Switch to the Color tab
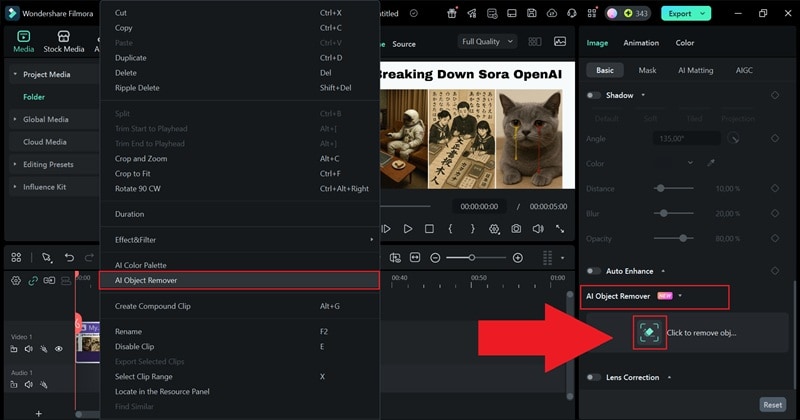This screenshot has height=420, width=800. coord(685,43)
